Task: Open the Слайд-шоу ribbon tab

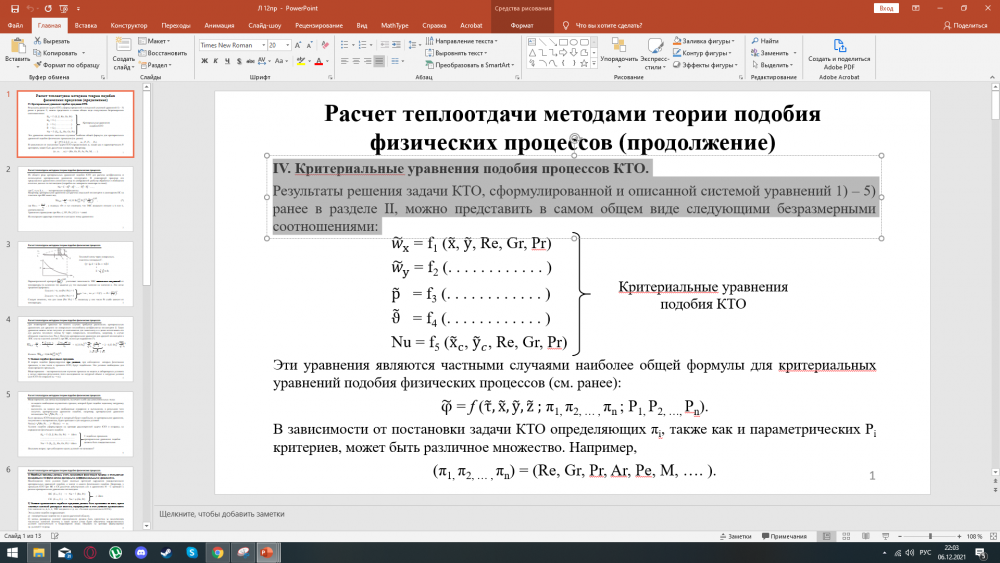Action: [265, 26]
